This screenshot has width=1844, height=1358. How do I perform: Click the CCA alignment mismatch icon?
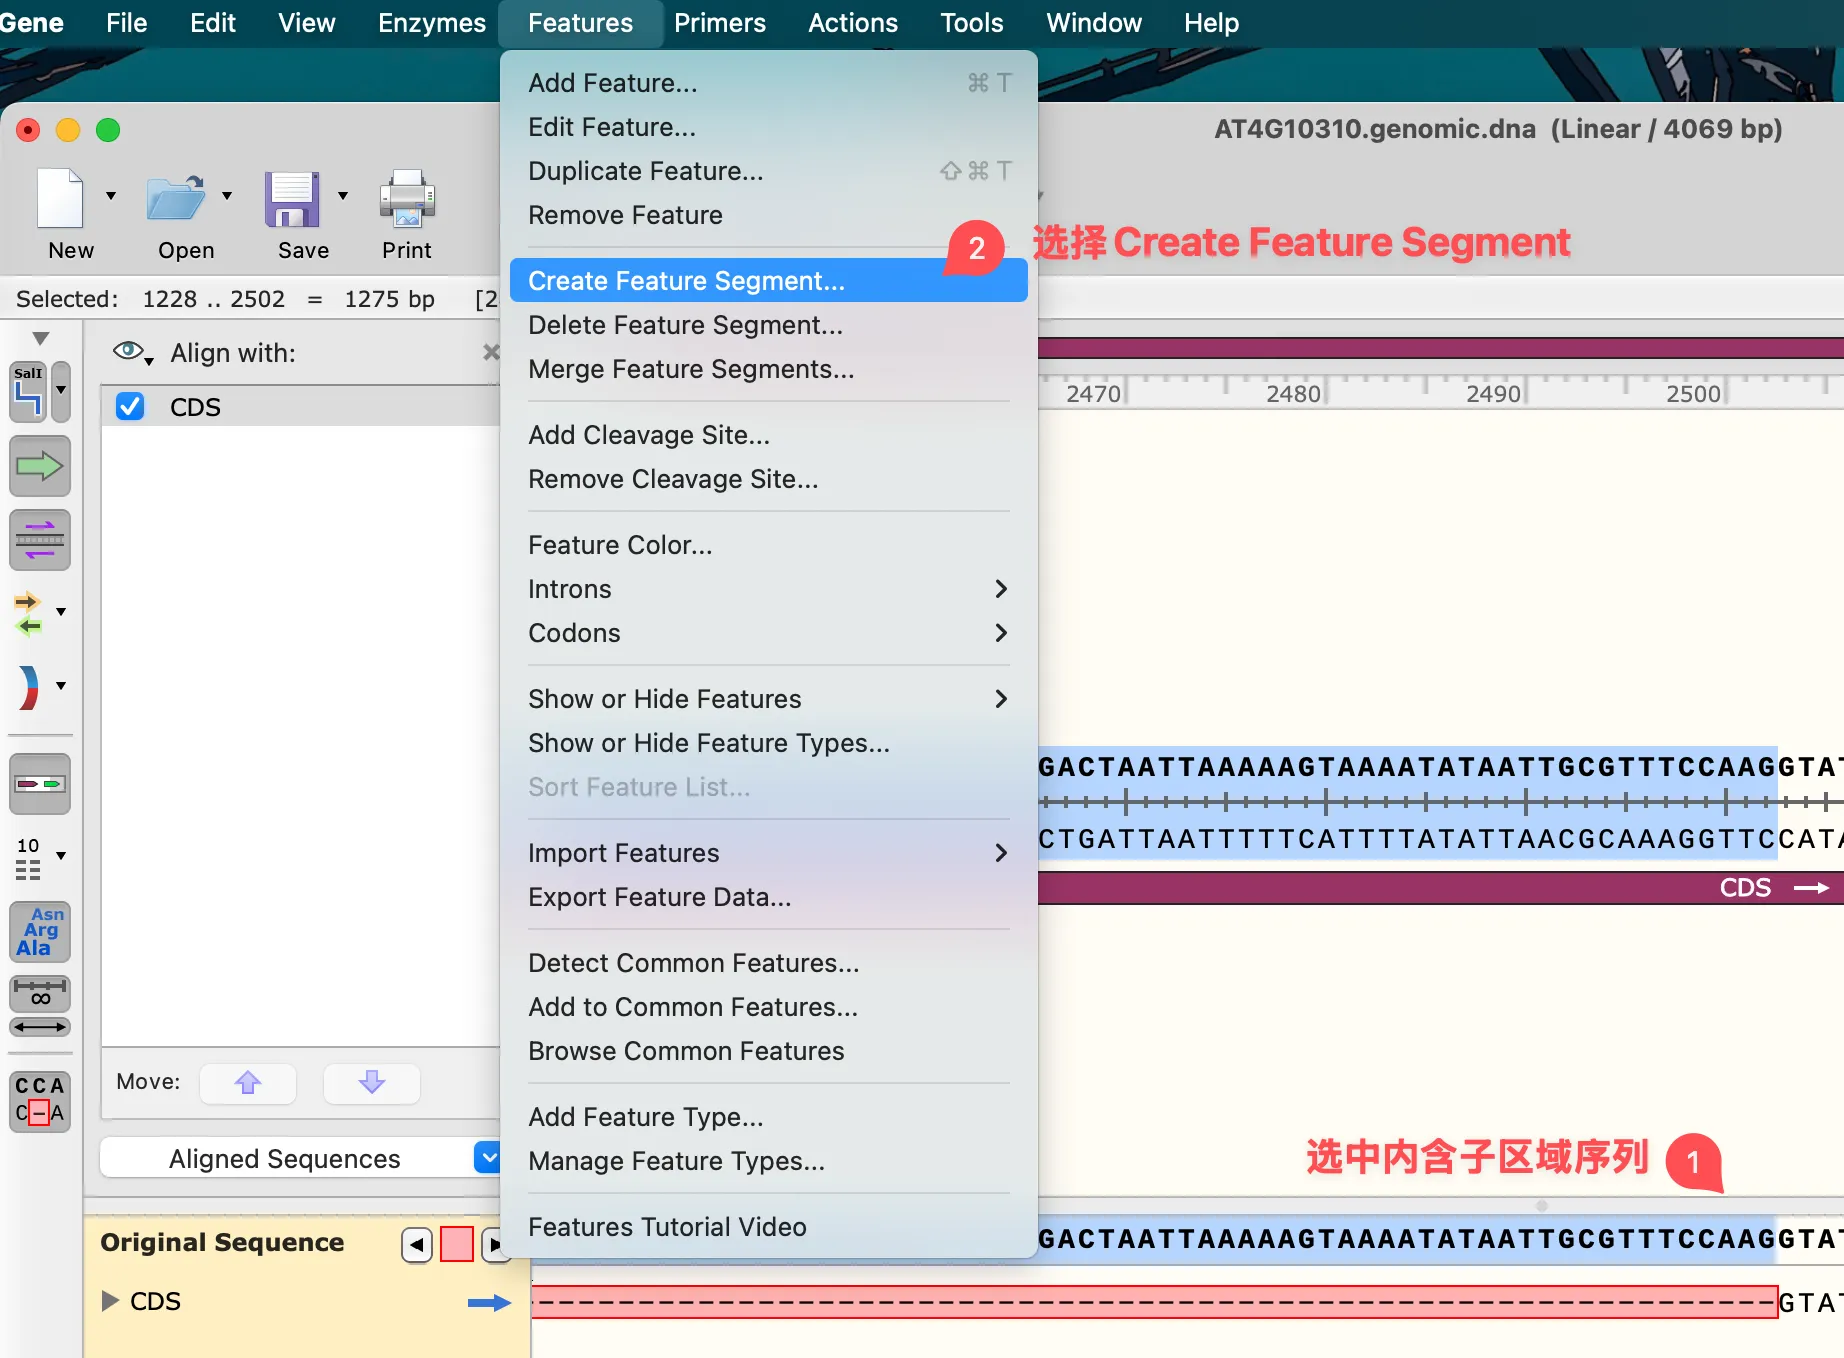[39, 1101]
